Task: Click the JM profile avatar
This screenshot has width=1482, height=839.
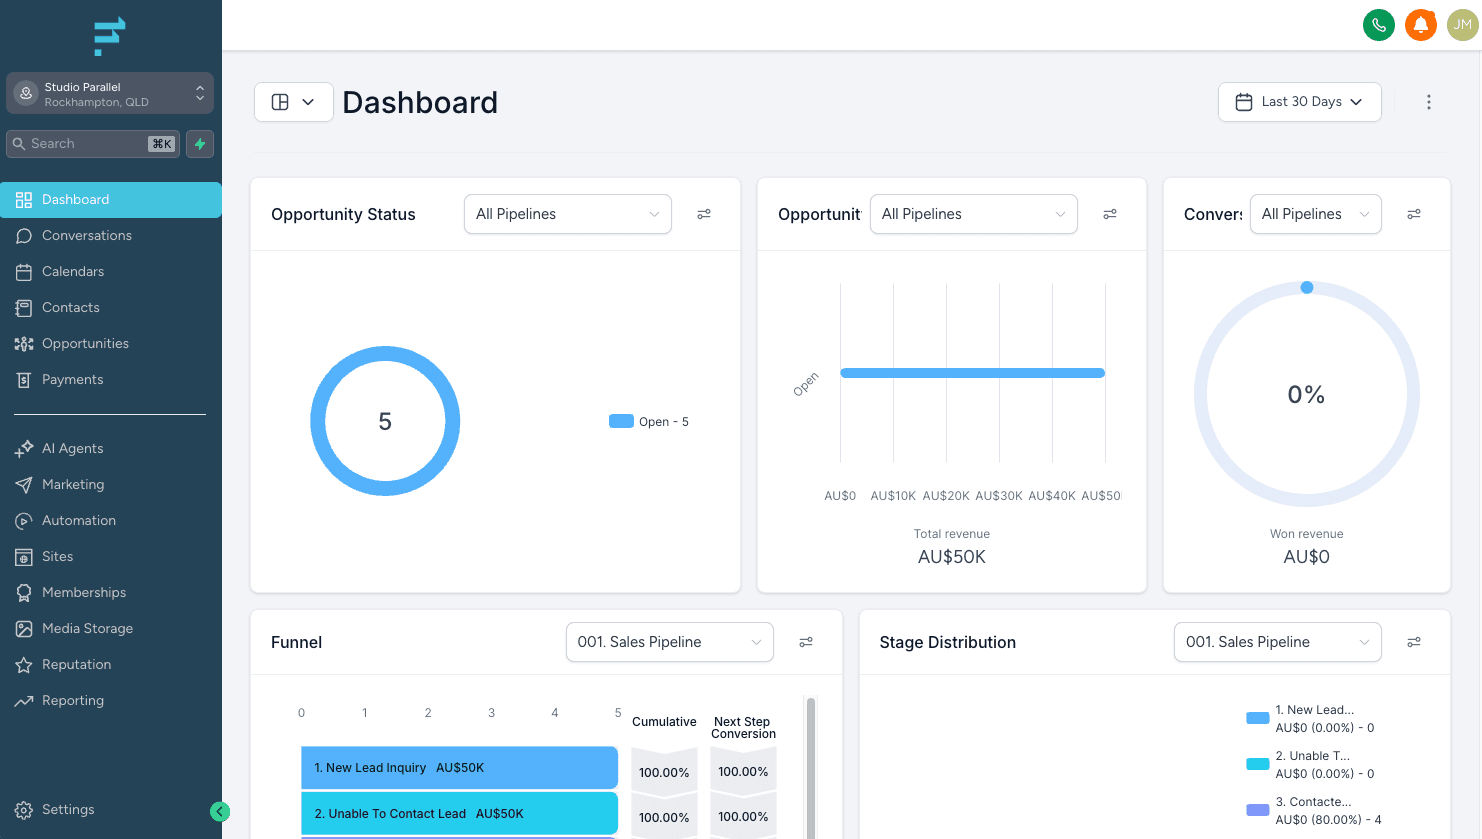Action: click(1462, 25)
